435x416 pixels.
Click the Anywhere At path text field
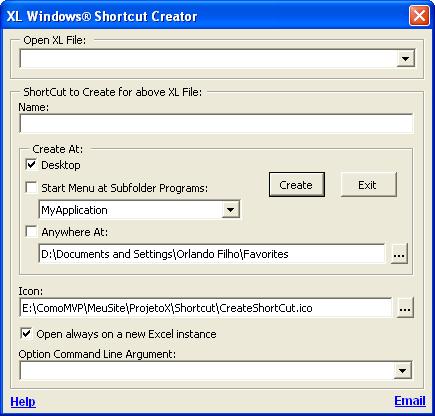point(212,254)
